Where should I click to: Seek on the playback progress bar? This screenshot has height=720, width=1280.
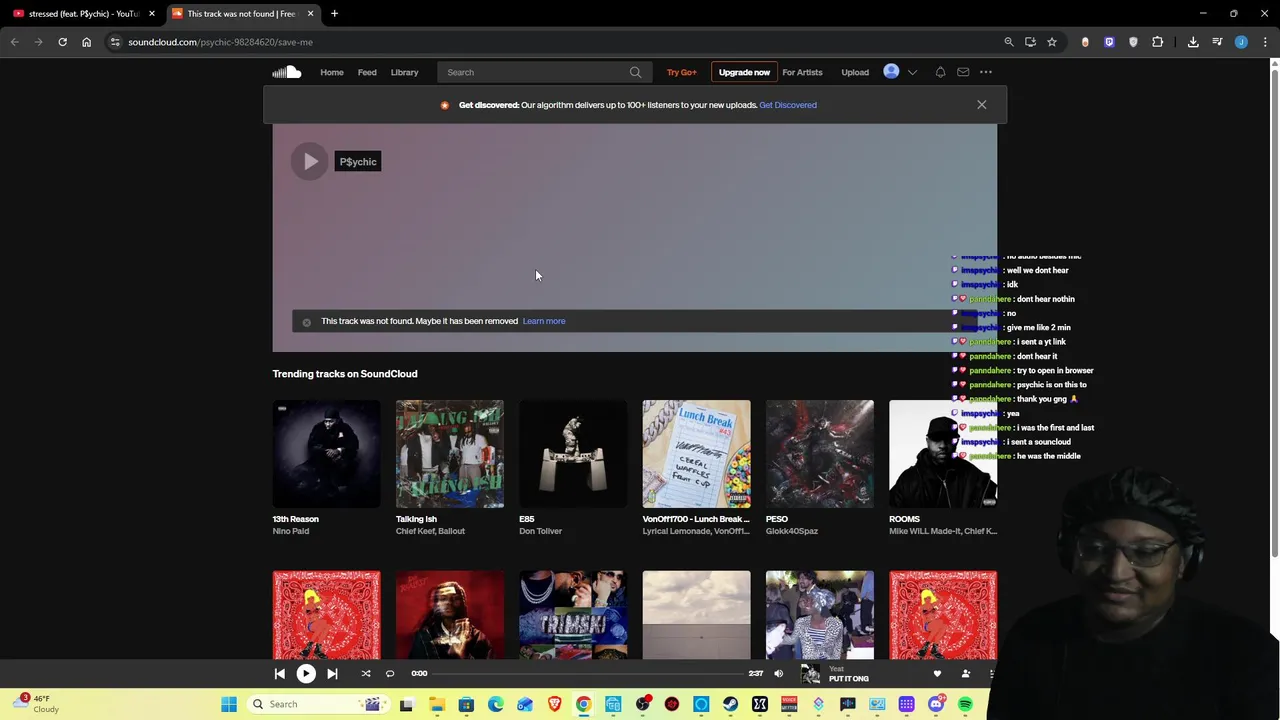588,674
